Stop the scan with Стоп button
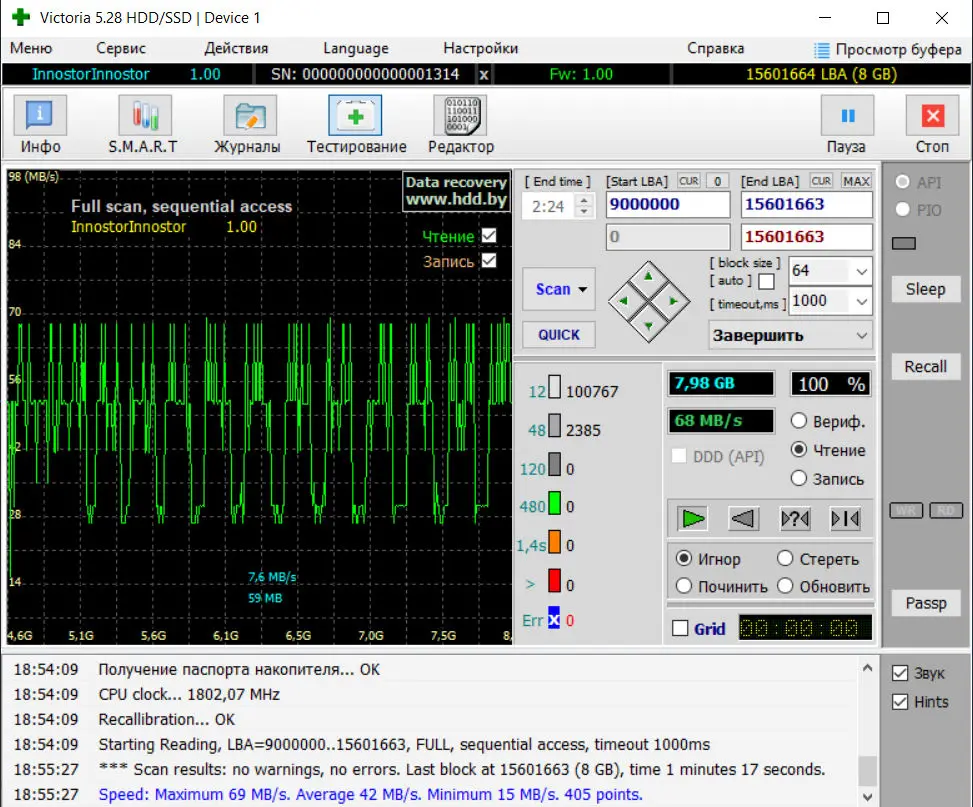 click(932, 125)
